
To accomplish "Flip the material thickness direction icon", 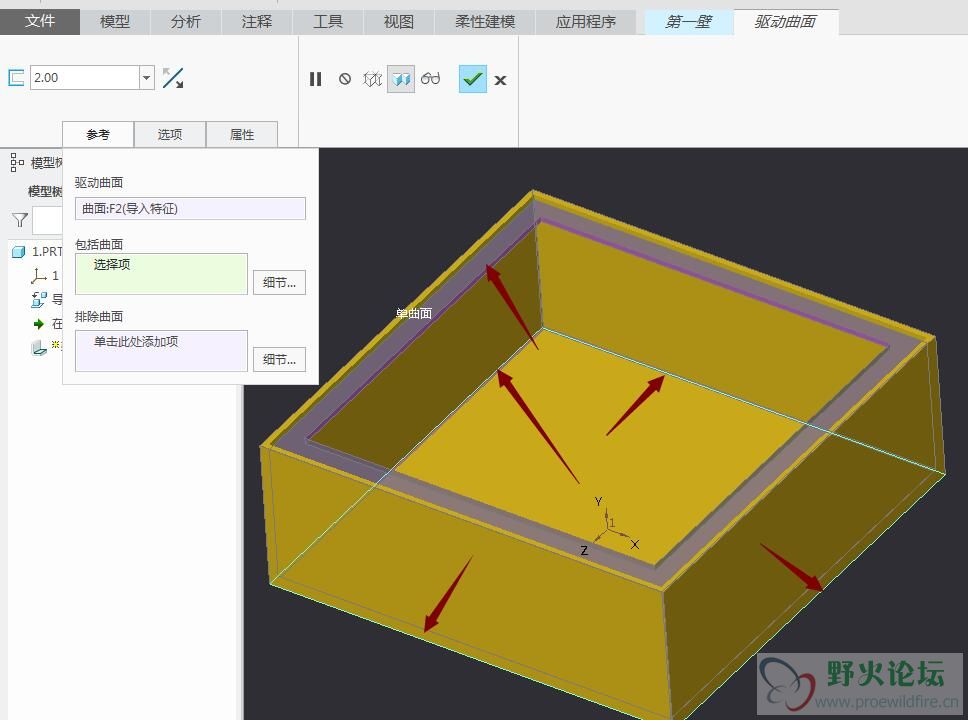I will coord(173,78).
